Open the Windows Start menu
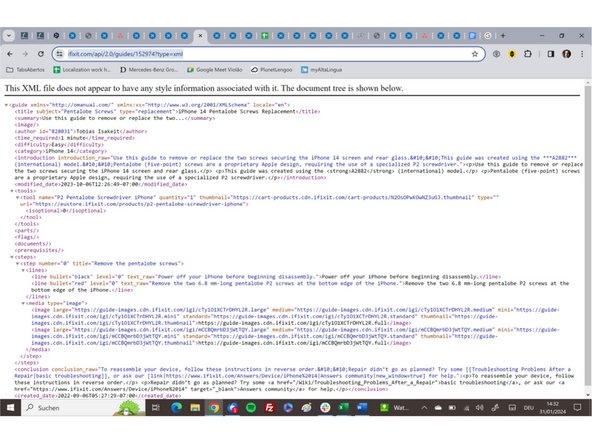Viewport: 592px width, 444px height. 11,408
